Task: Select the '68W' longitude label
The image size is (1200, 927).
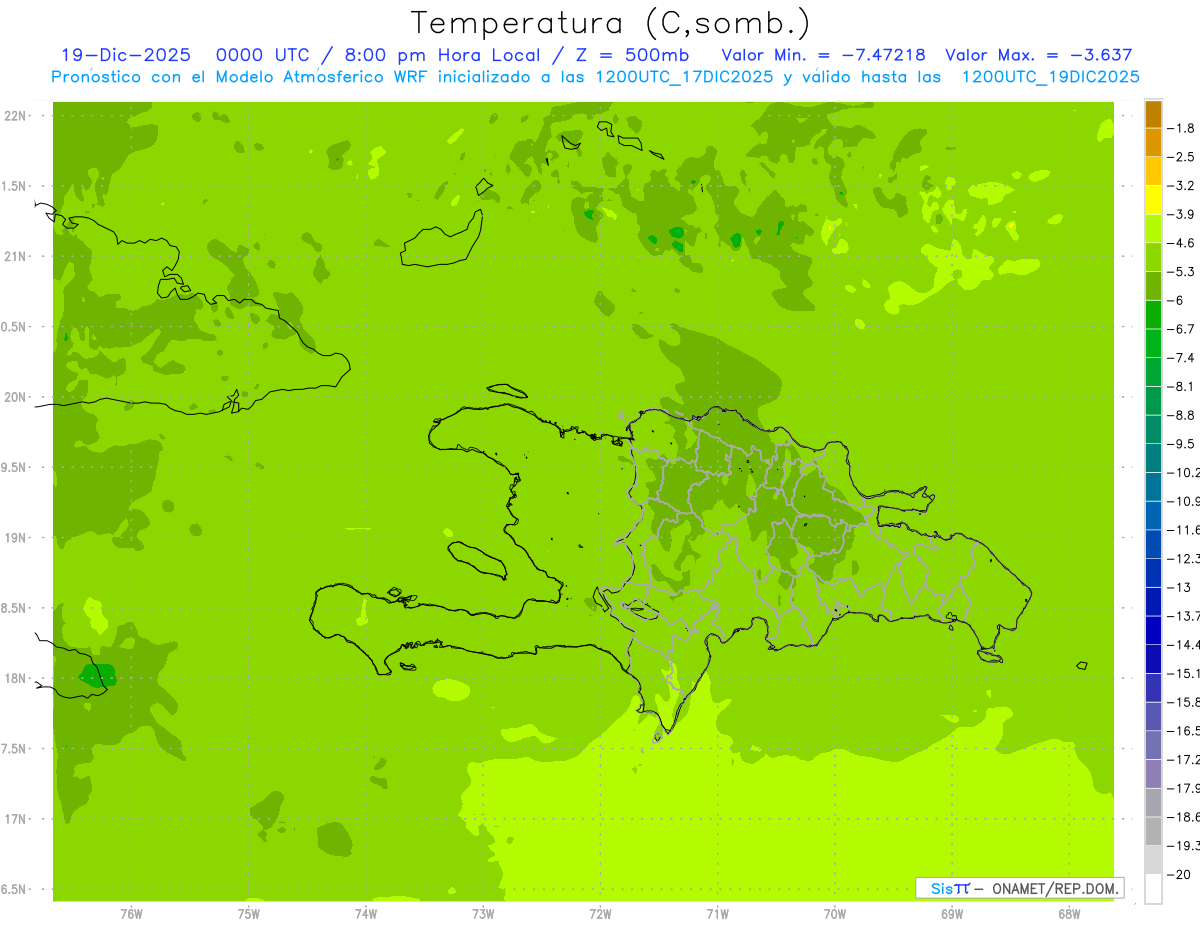Action: pyautogui.click(x=1069, y=913)
